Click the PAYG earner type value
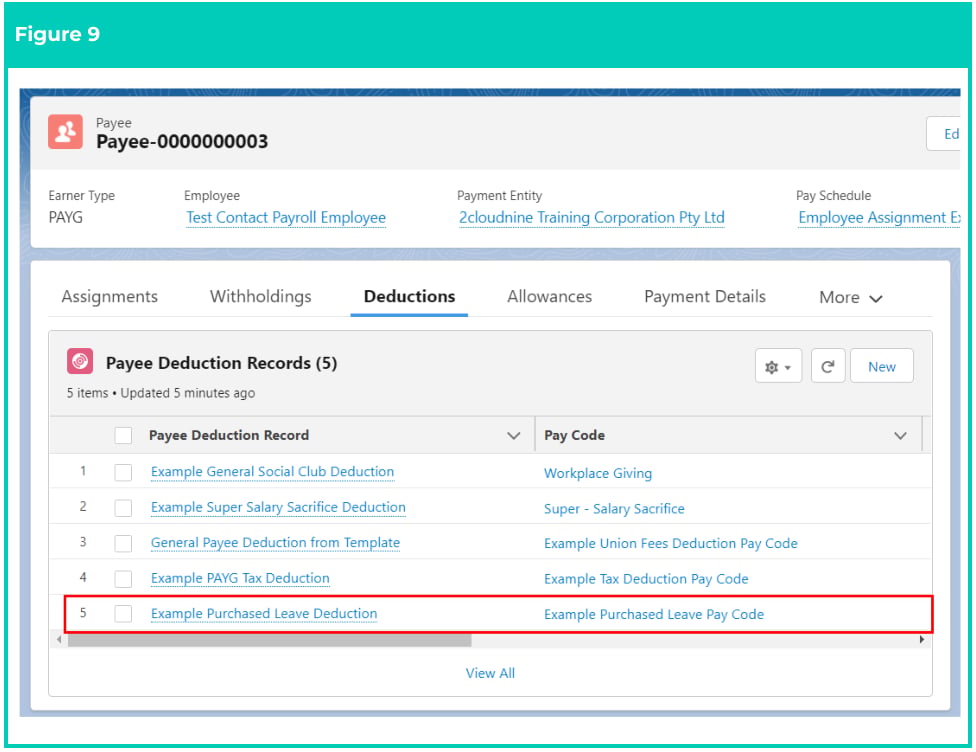This screenshot has height=752, width=976. pyautogui.click(x=65, y=217)
